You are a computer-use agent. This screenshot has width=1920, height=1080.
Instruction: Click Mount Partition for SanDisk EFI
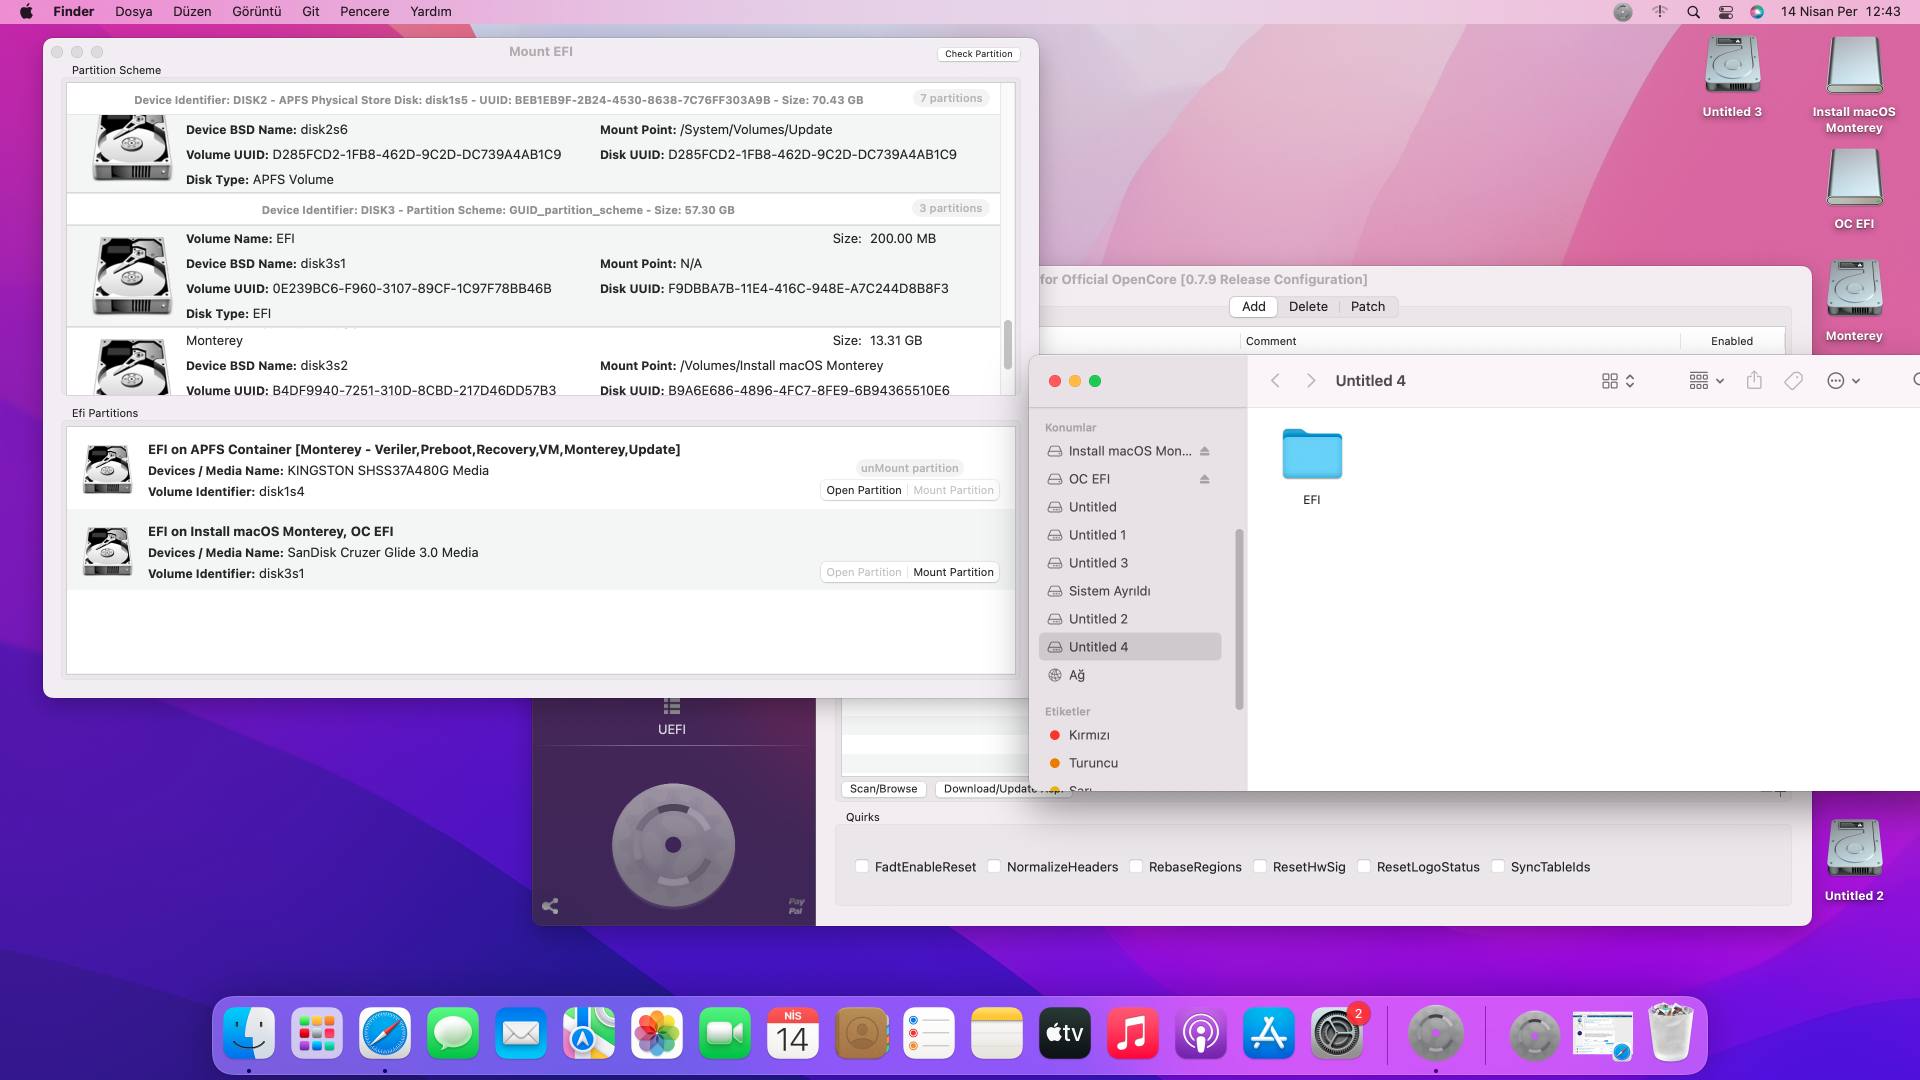coord(952,573)
